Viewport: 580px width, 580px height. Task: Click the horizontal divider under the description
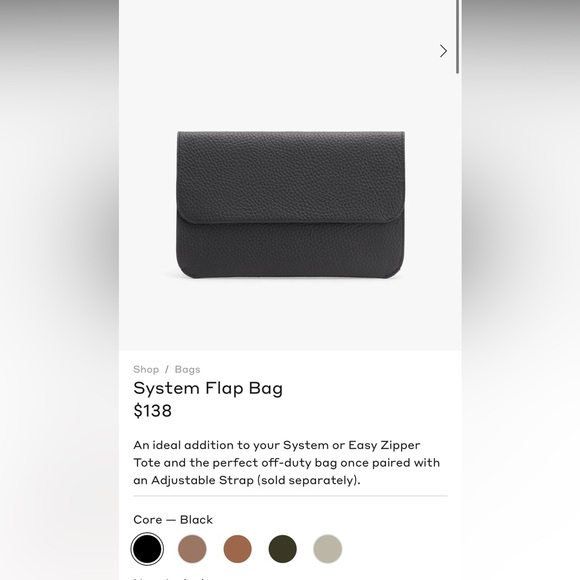[290, 496]
